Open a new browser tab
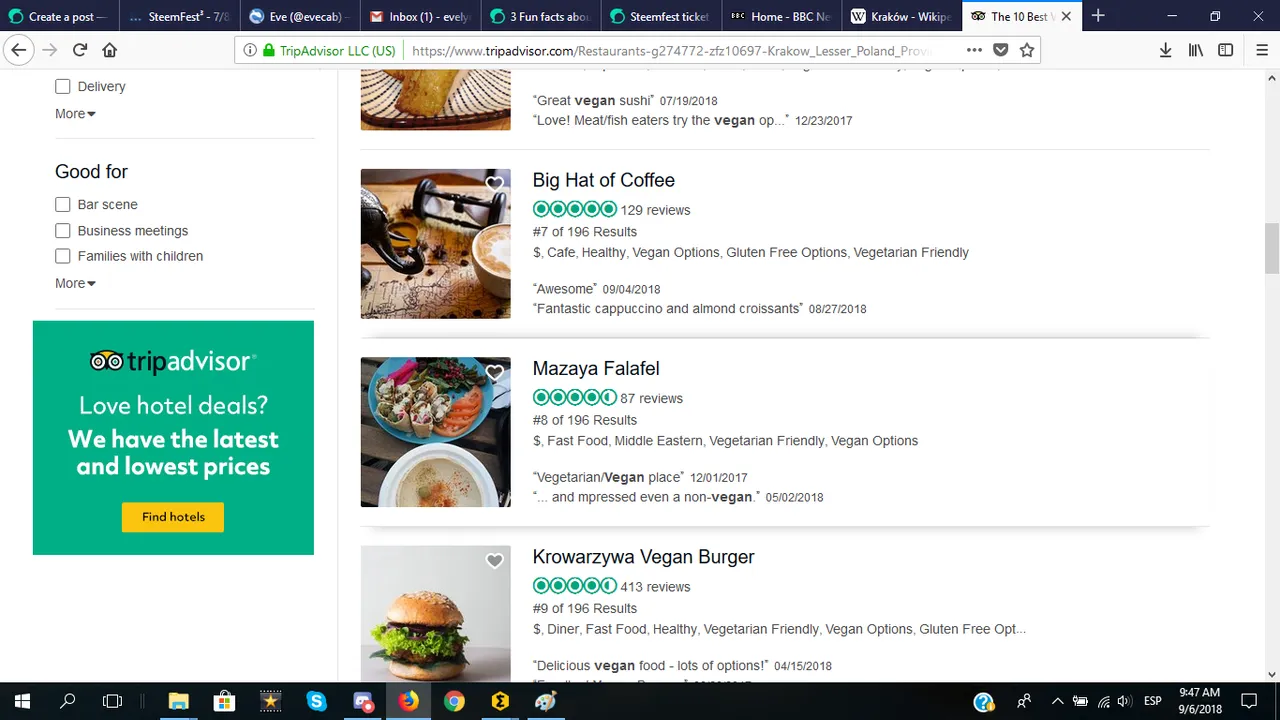This screenshot has height=720, width=1280. pos(1098,16)
